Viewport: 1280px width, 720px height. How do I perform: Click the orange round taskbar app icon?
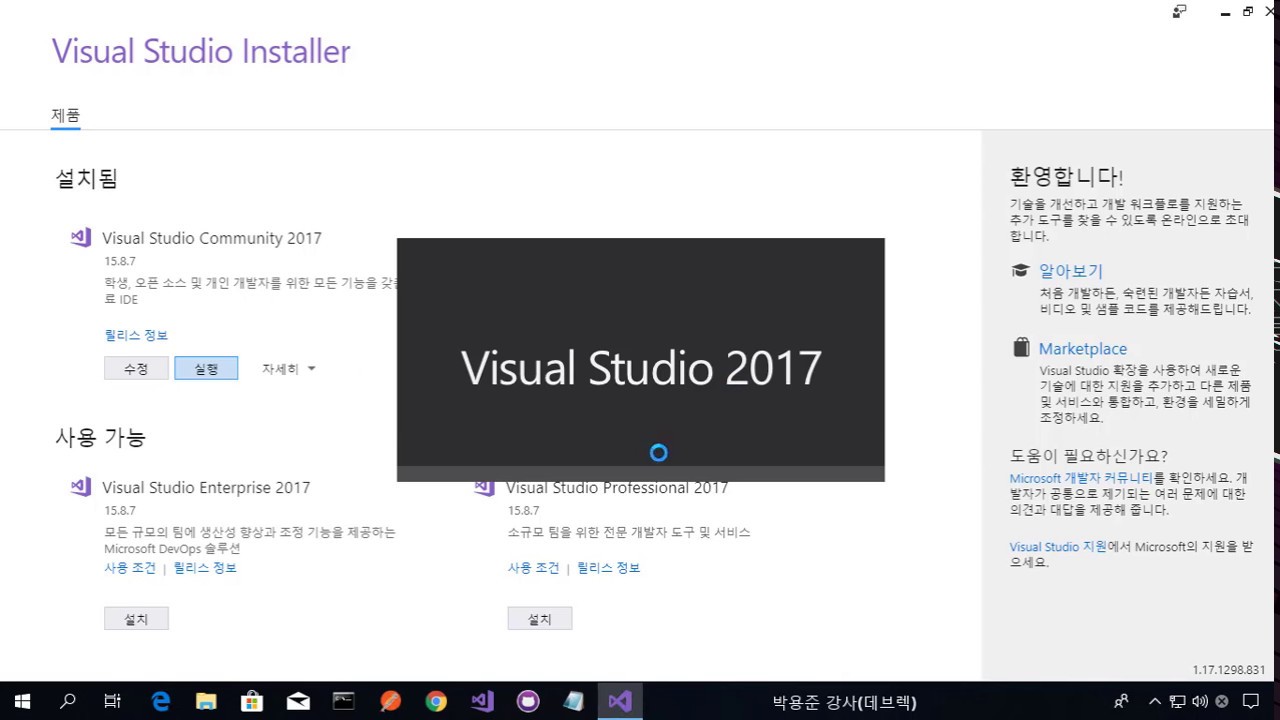(x=390, y=701)
